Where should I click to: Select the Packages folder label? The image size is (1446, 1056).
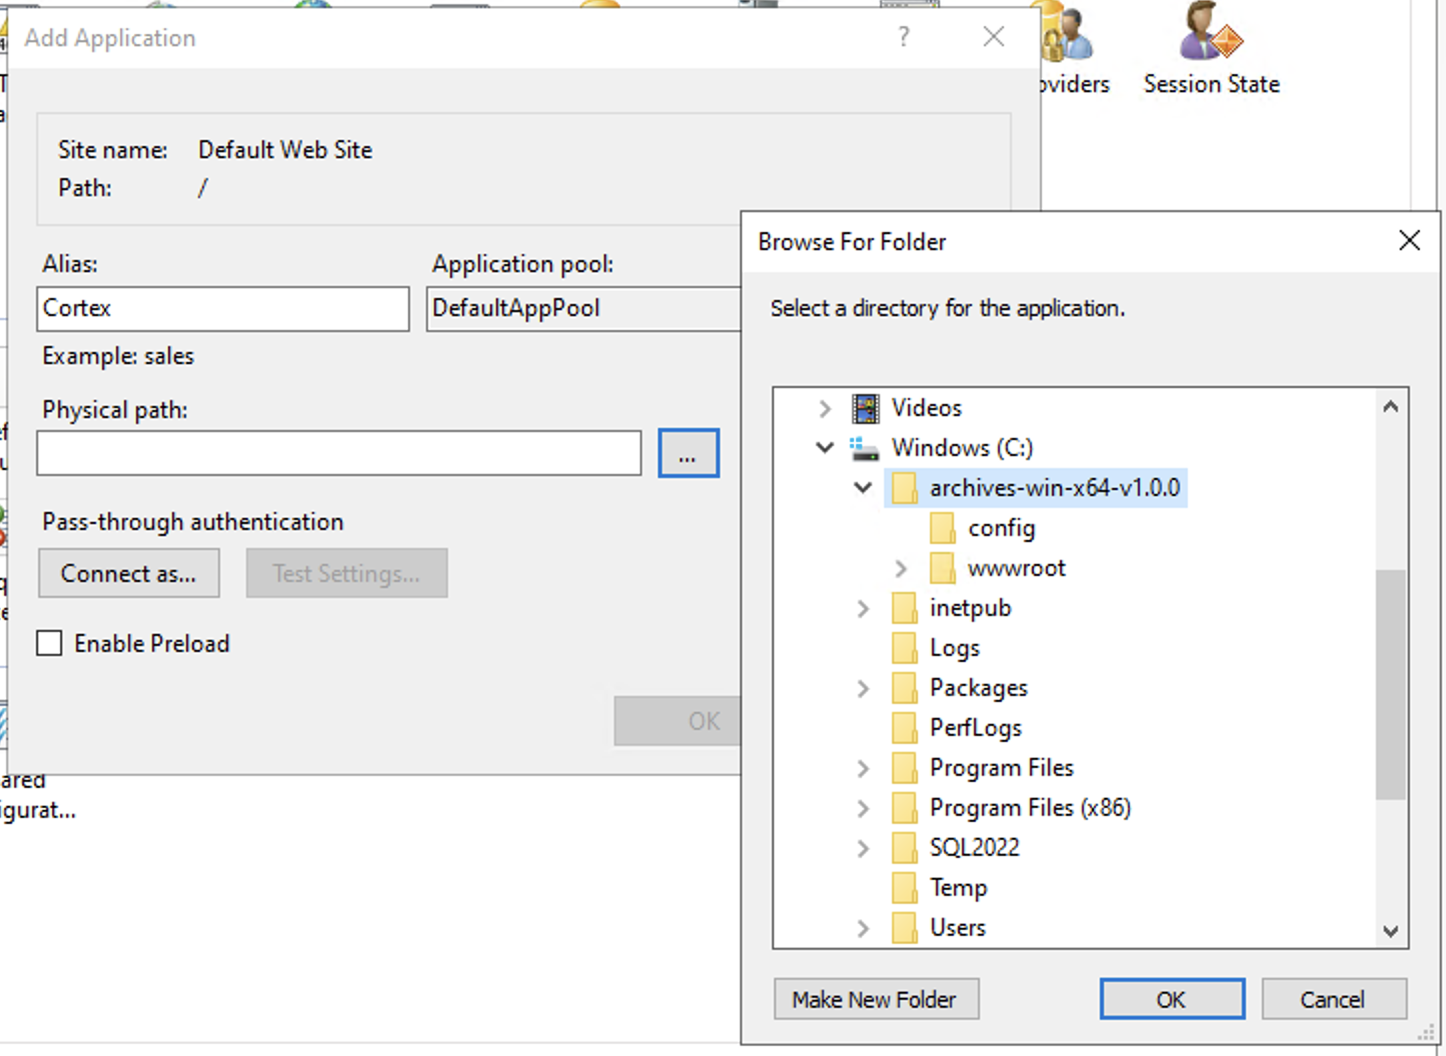tap(978, 688)
